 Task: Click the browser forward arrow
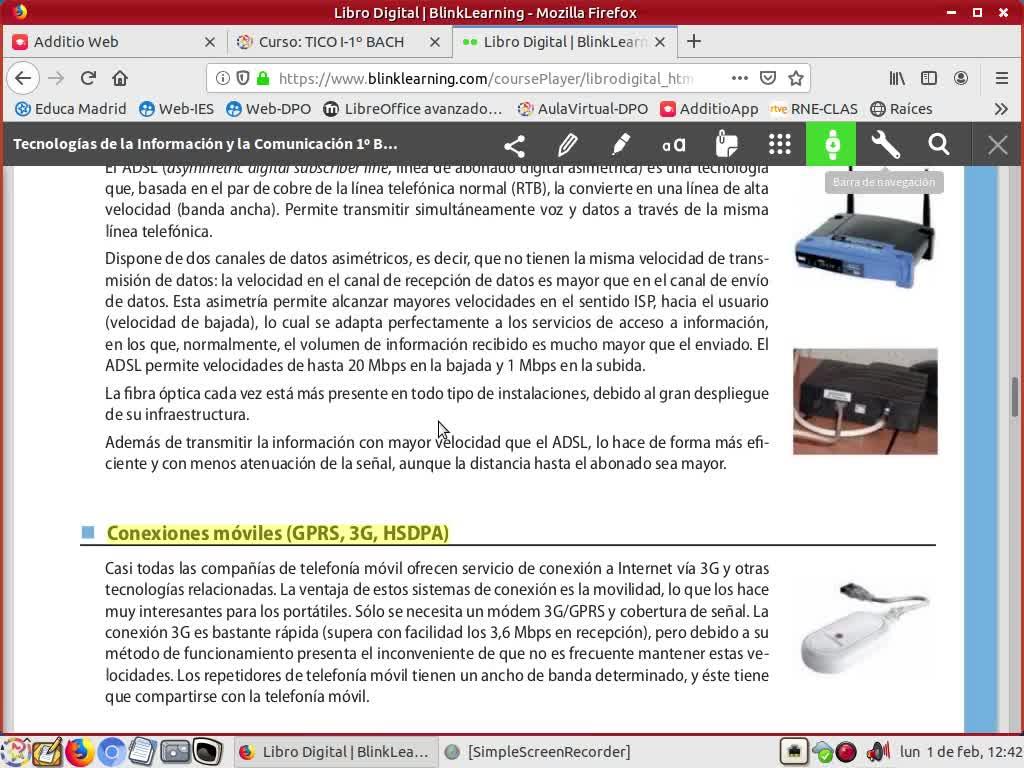(56, 78)
